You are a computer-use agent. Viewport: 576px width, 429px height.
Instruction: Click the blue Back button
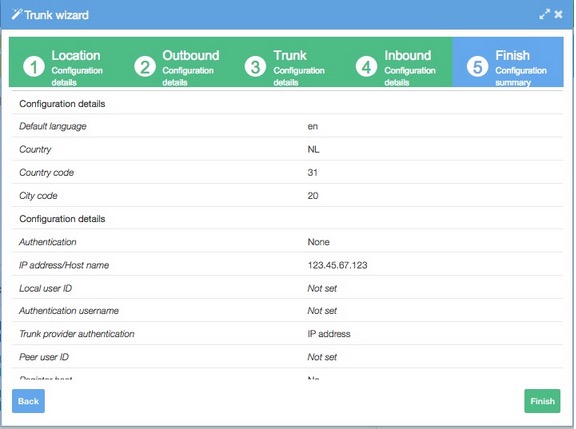pyautogui.click(x=28, y=401)
